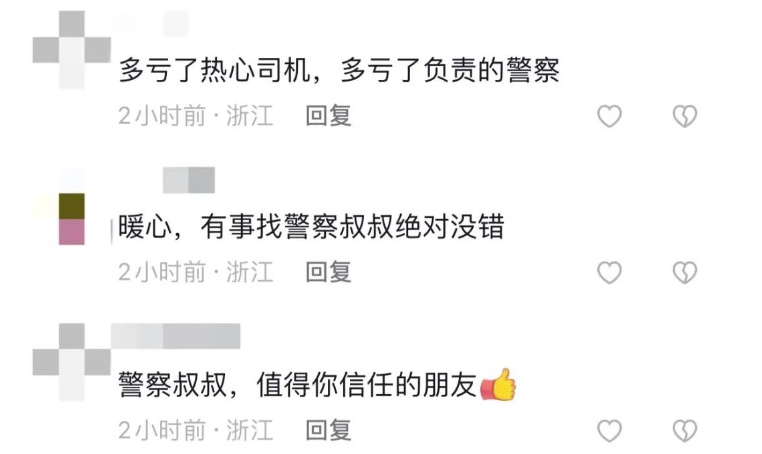Open the third commenter's avatar
The width and height of the screenshot is (762, 454).
[x=71, y=362]
